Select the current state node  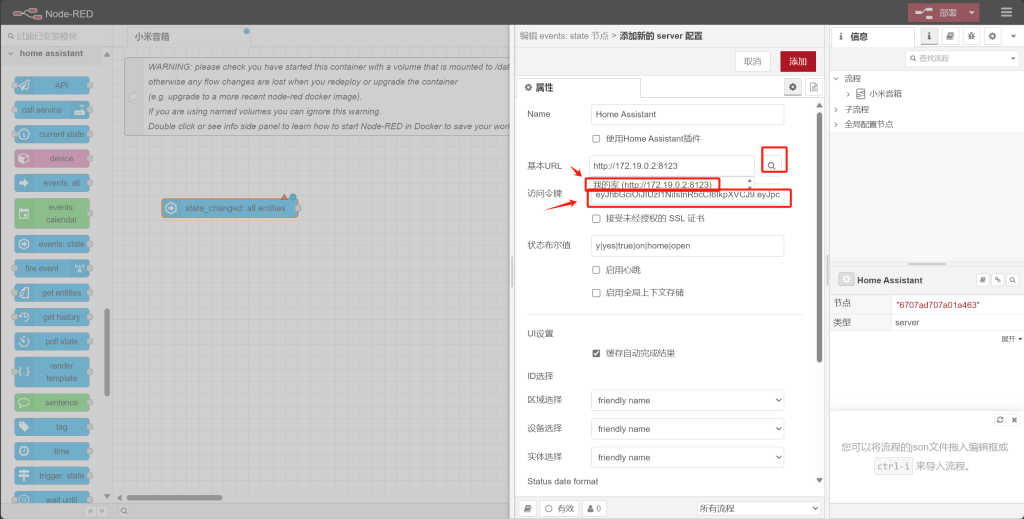[x=52, y=134]
